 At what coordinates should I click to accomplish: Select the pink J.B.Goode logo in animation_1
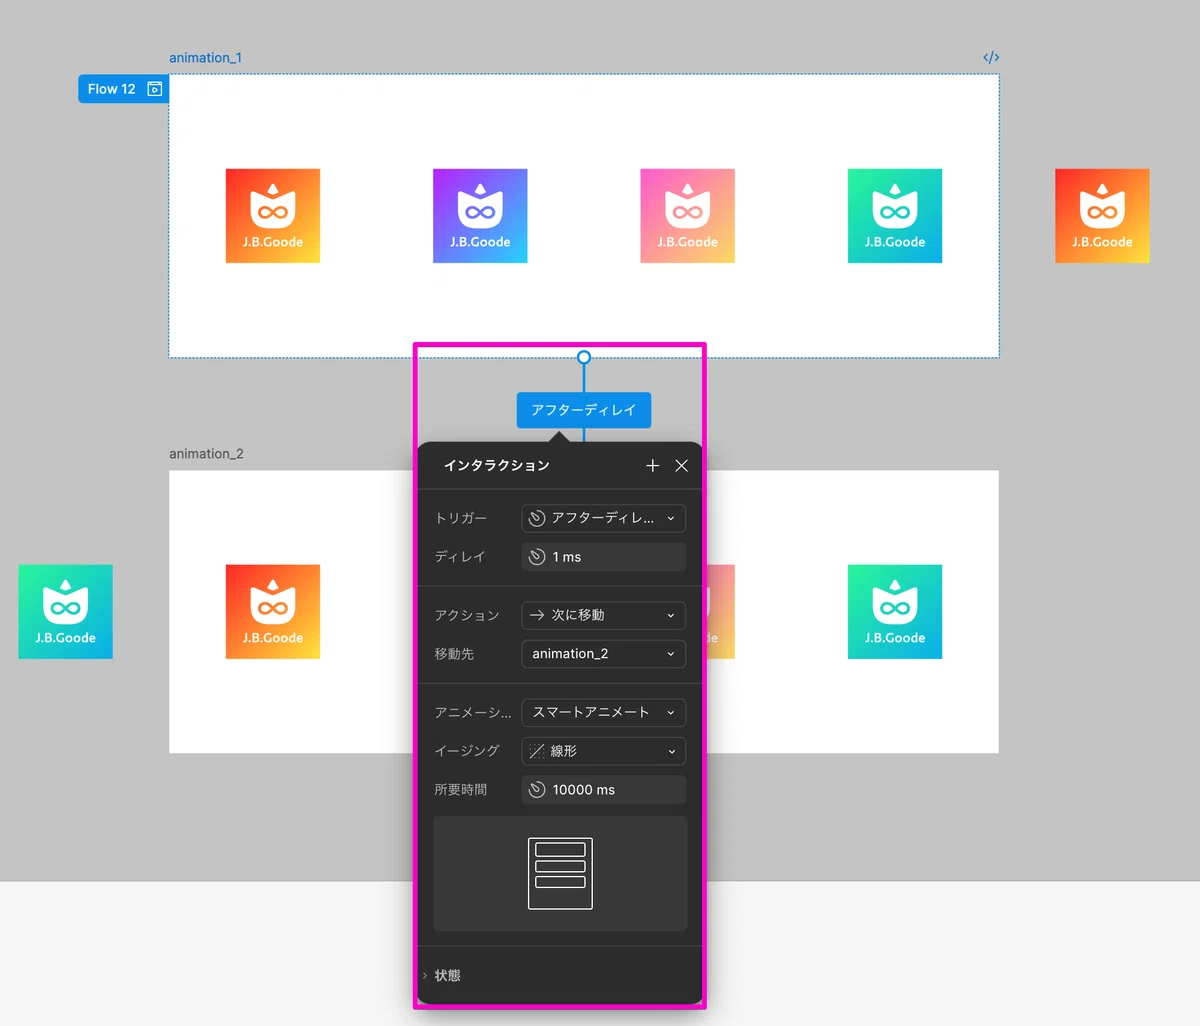pos(688,216)
